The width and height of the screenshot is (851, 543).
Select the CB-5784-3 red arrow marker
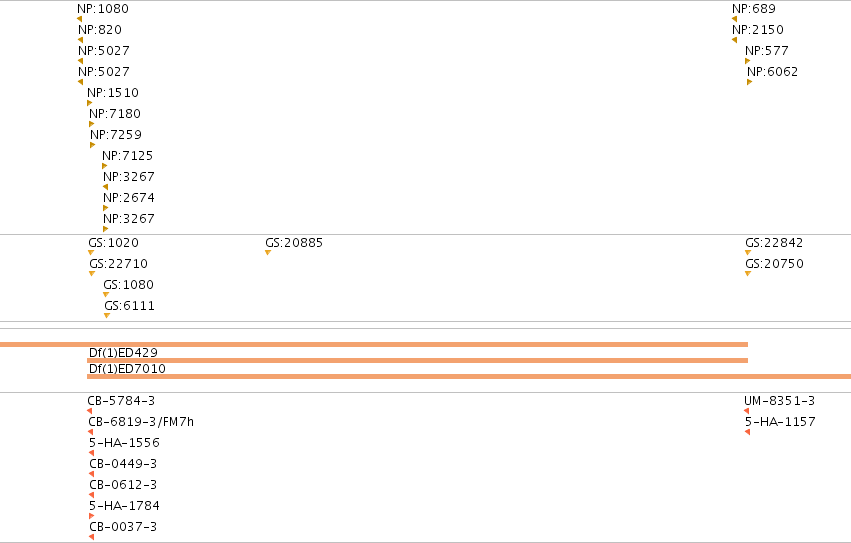tap(90, 411)
